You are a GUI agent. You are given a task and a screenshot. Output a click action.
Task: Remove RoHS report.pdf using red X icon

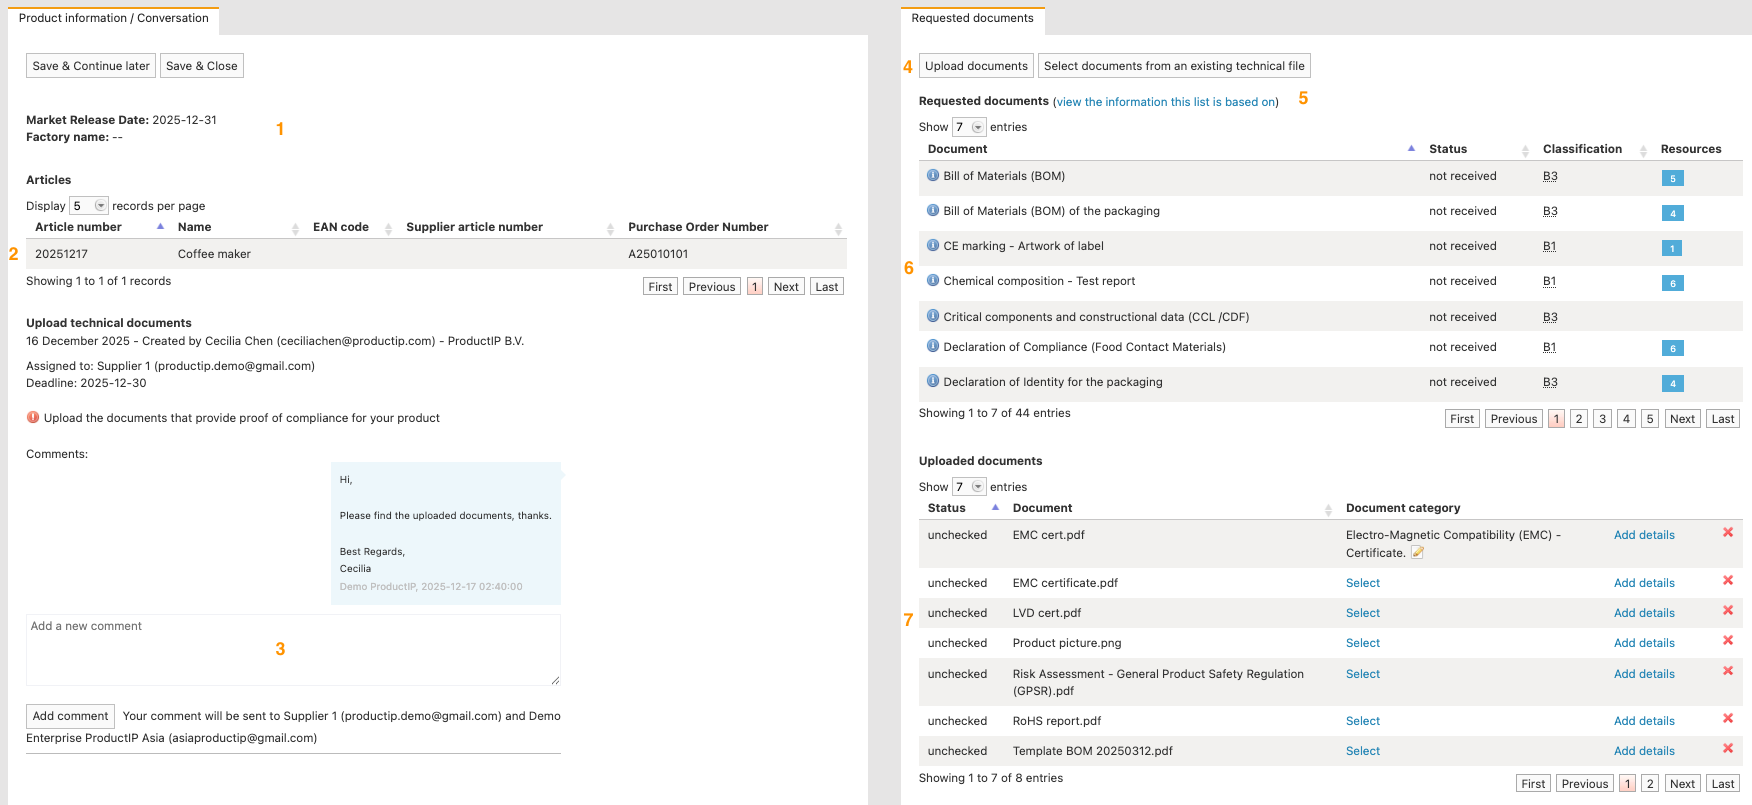pyautogui.click(x=1727, y=719)
